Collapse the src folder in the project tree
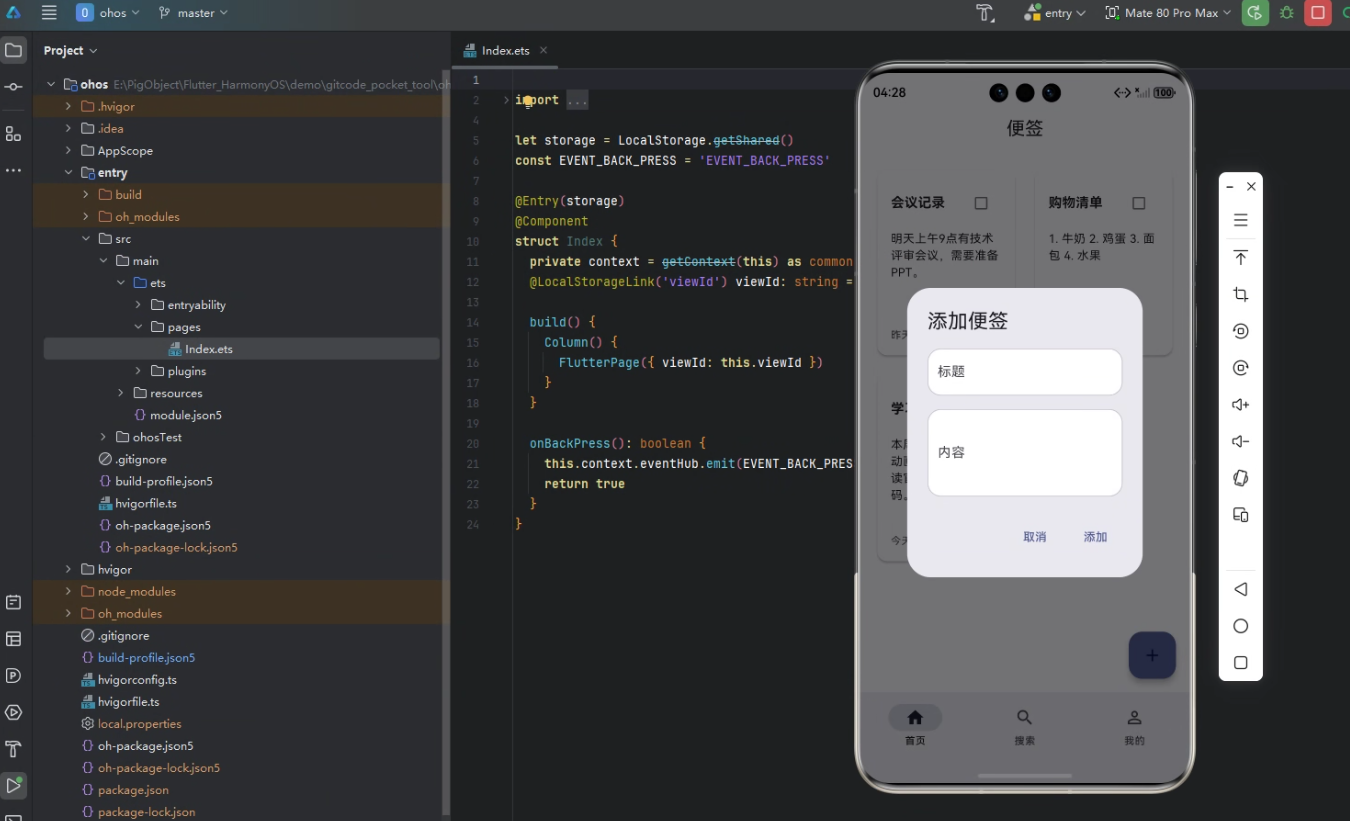 [86, 238]
